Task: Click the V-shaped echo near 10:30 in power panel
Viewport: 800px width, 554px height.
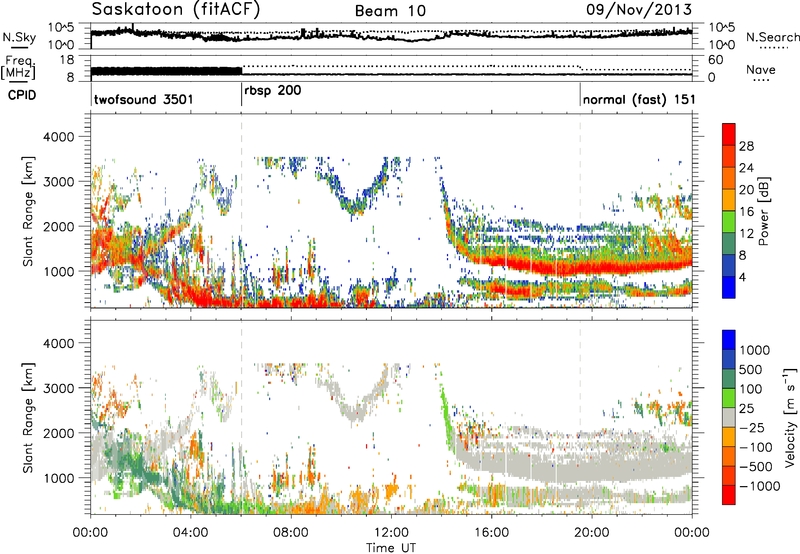Action: (x=354, y=199)
